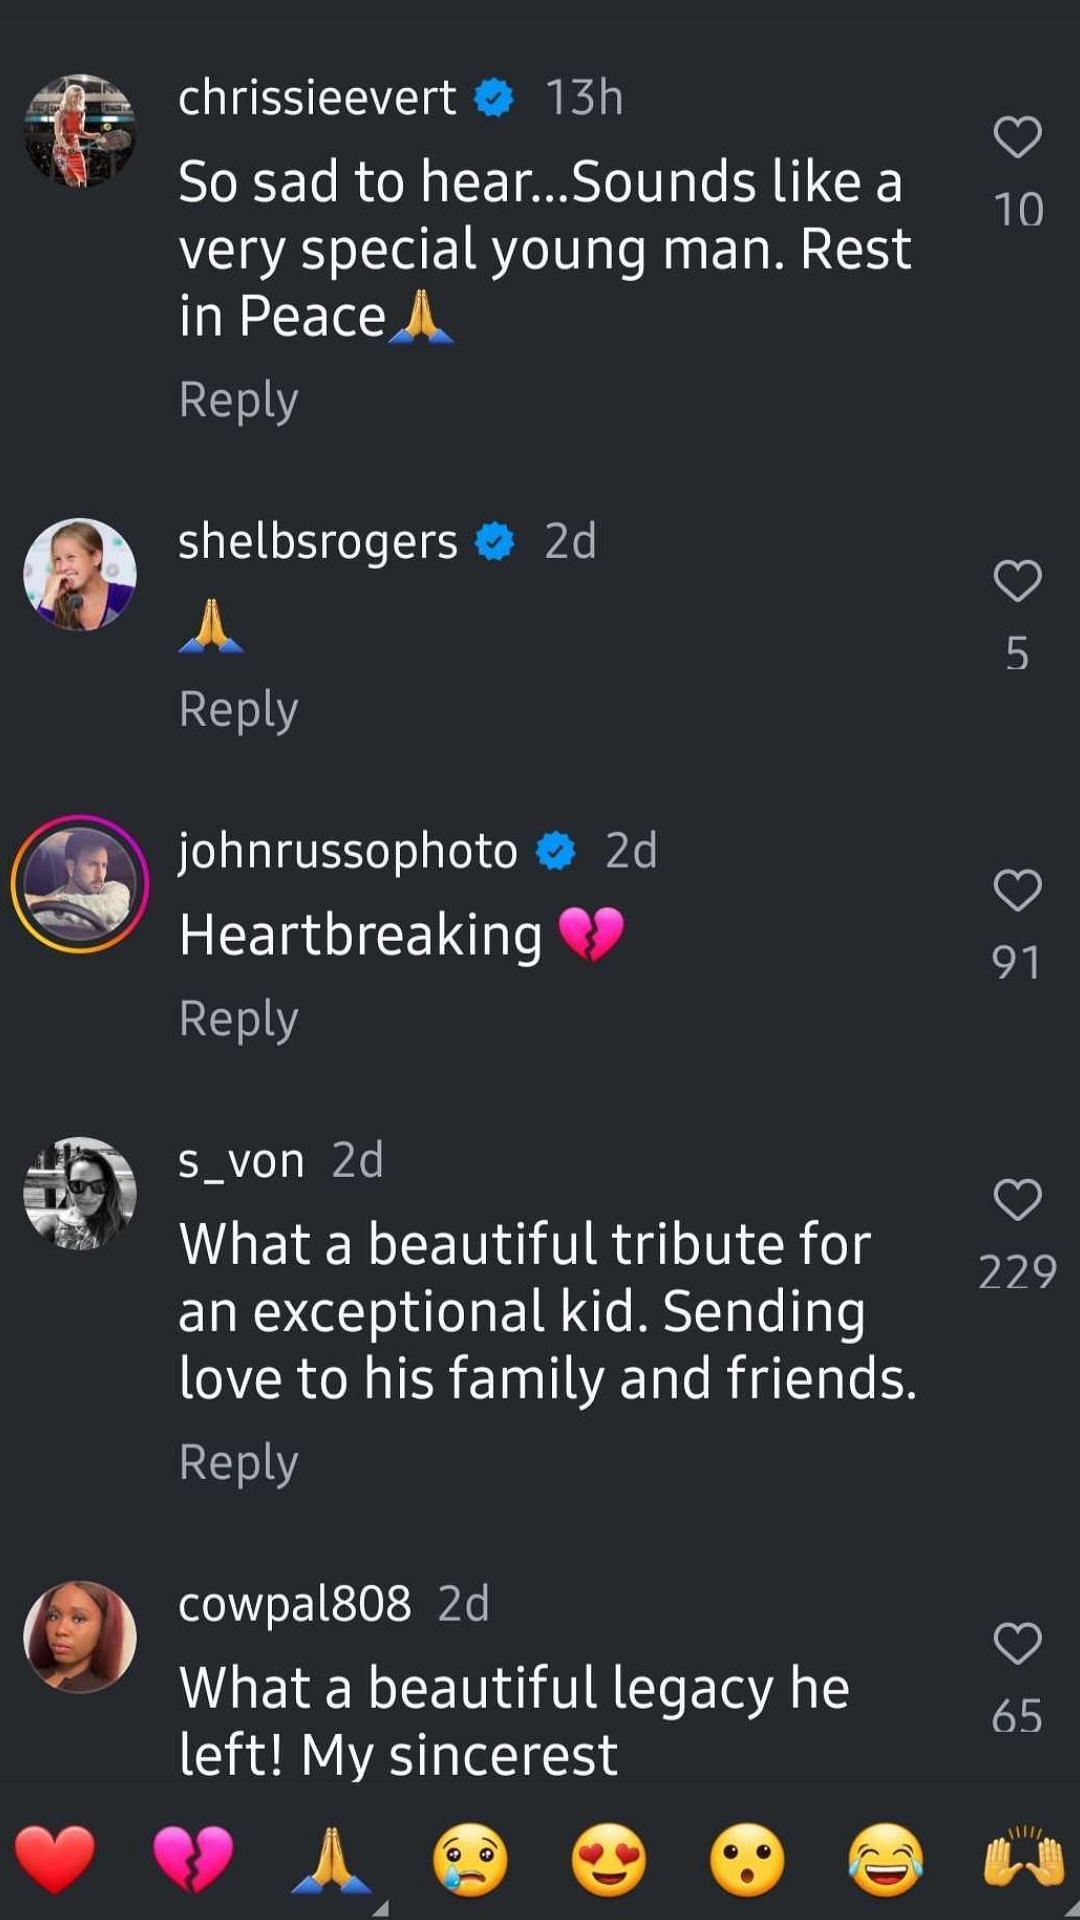Insert the raised hands emoji

(x=1024, y=1859)
